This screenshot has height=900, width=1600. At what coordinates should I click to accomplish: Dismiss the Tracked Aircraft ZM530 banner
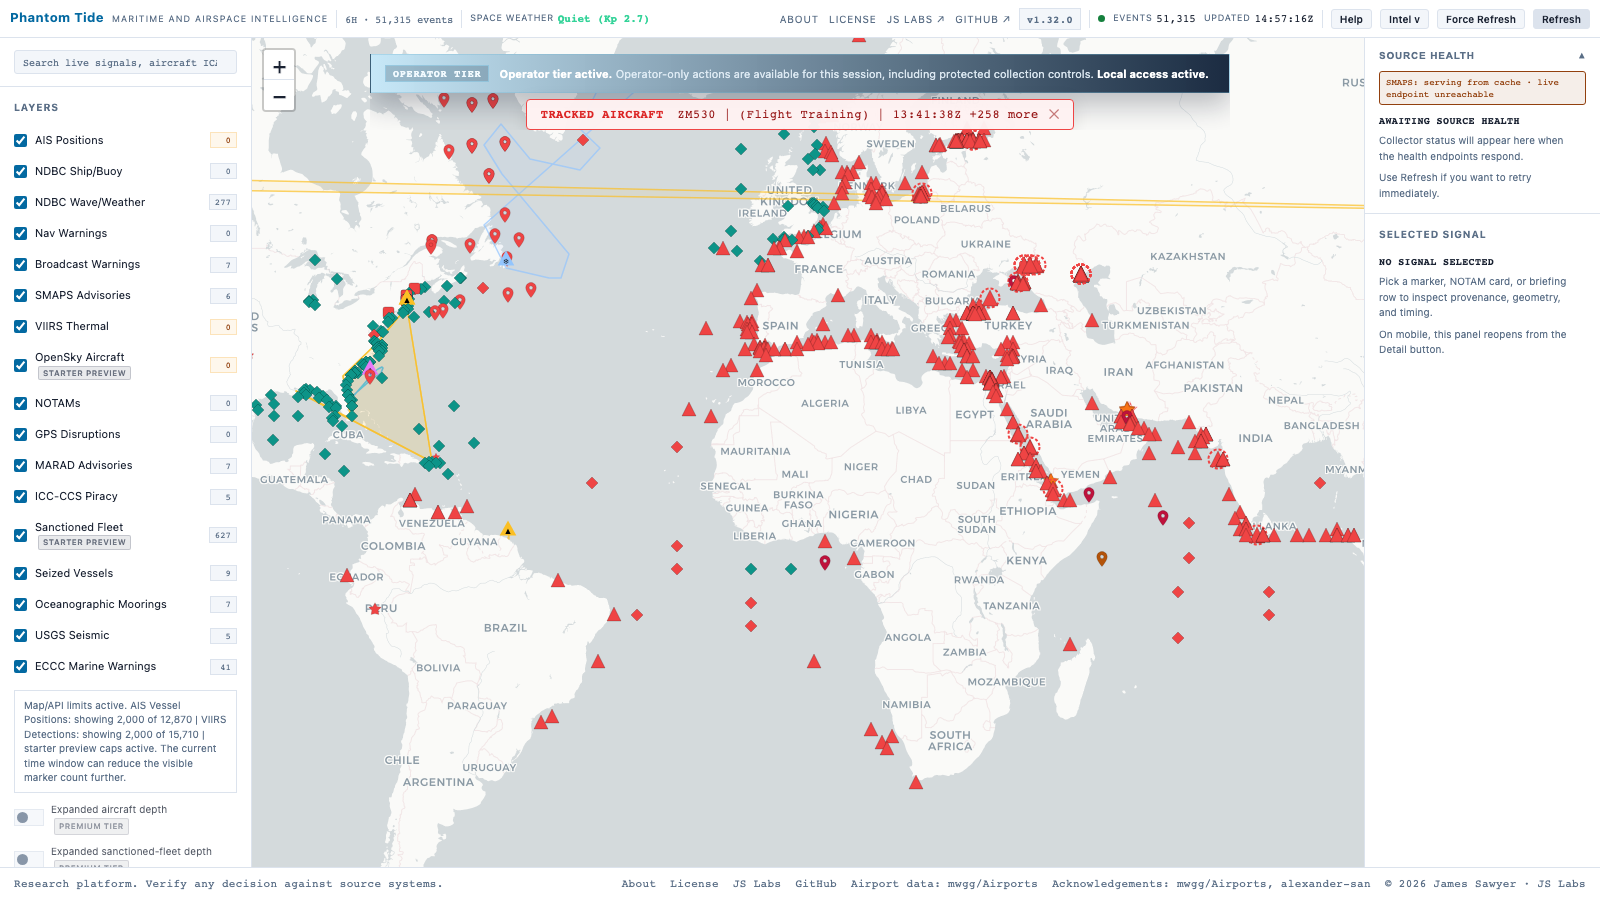pos(1054,114)
